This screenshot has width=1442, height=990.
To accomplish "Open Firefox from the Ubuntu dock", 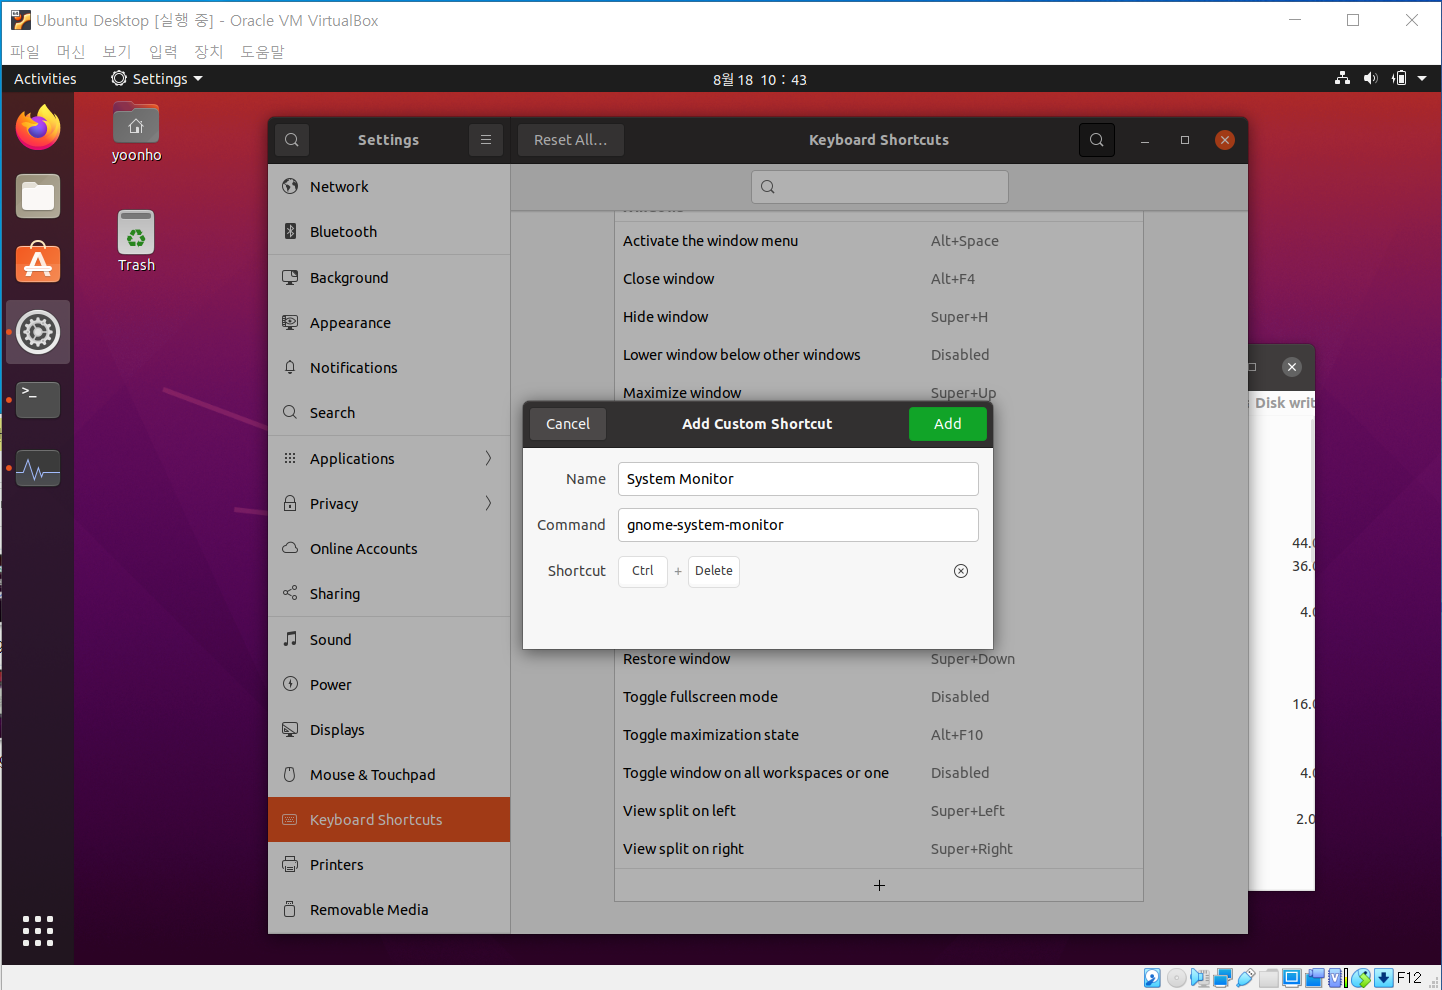I will [38, 128].
